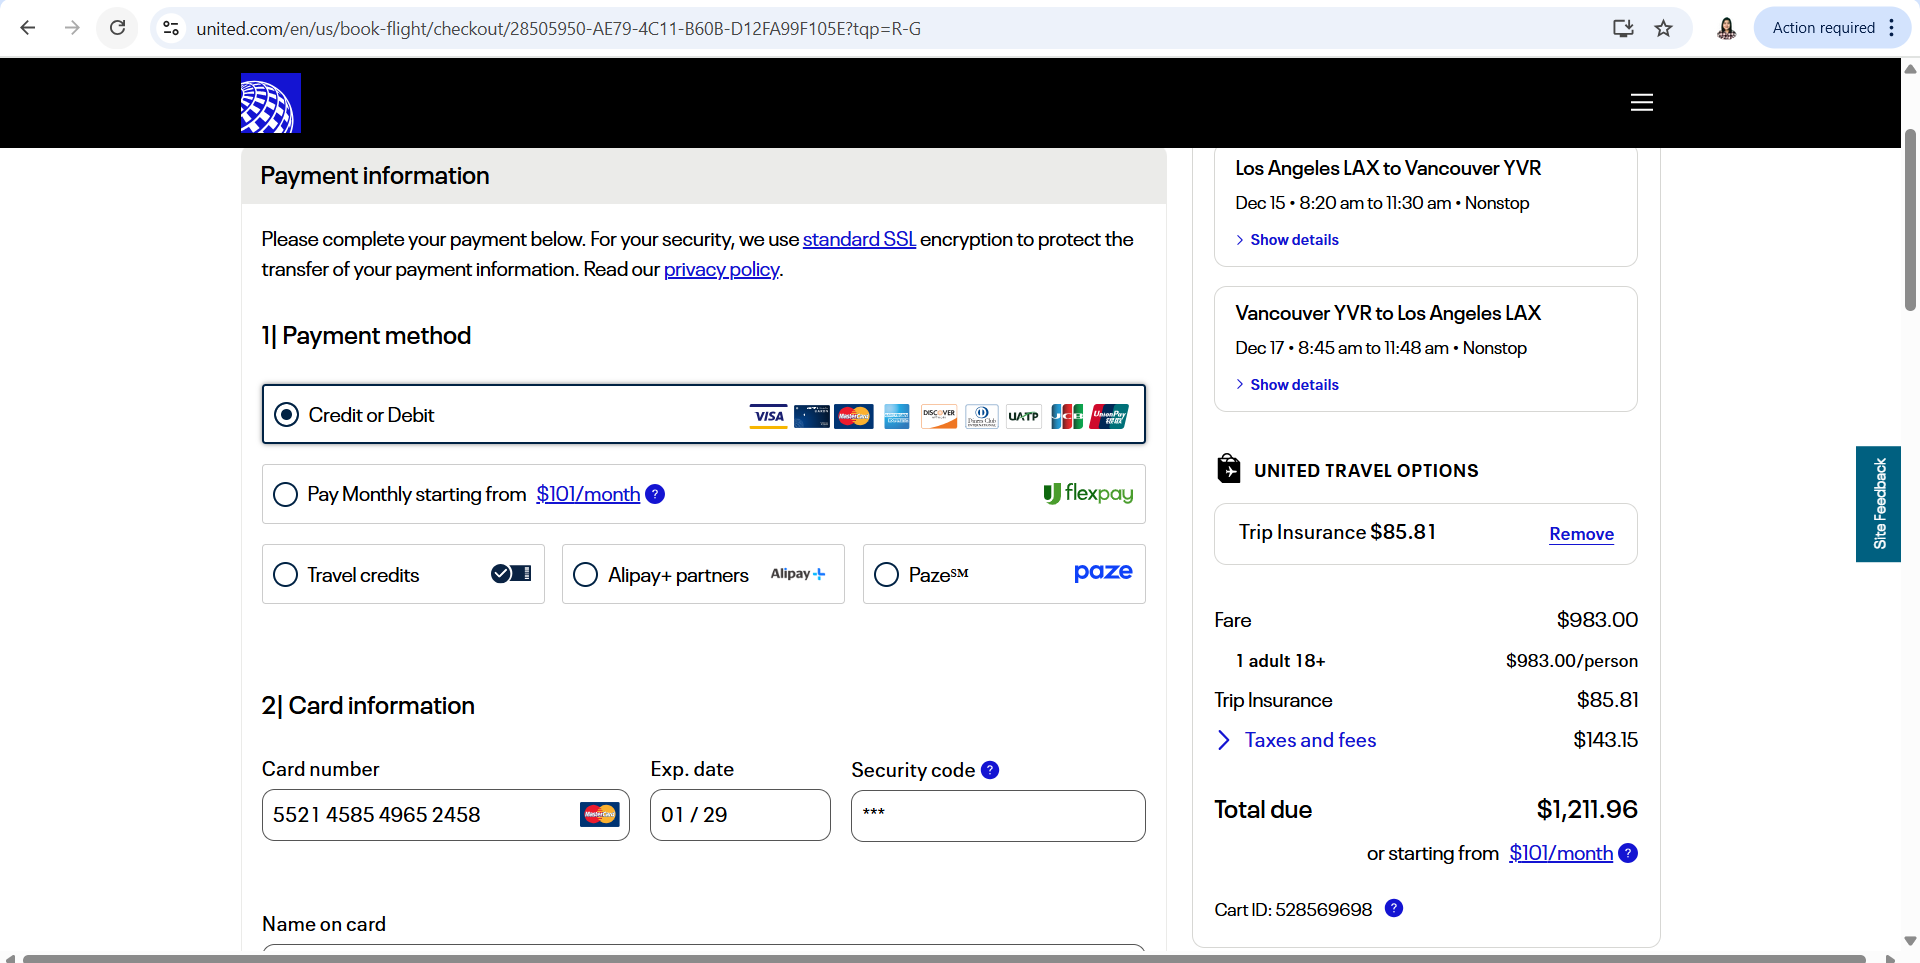
Task: Select Paze radio button
Action: click(x=887, y=574)
